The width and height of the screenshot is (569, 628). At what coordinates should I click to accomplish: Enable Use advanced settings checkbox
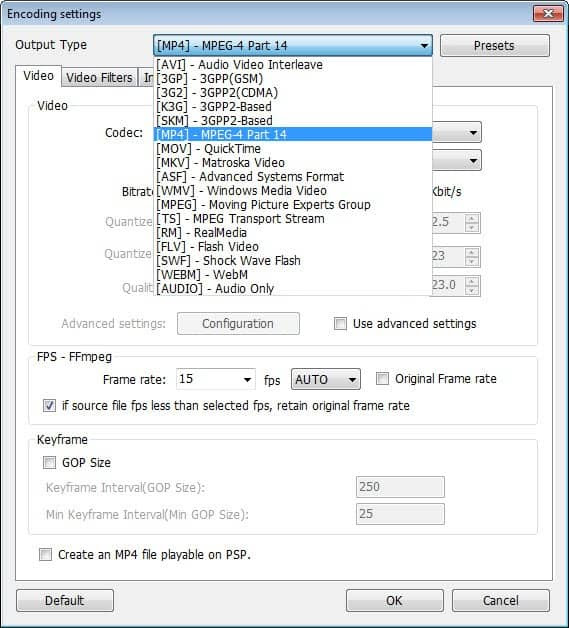340,324
